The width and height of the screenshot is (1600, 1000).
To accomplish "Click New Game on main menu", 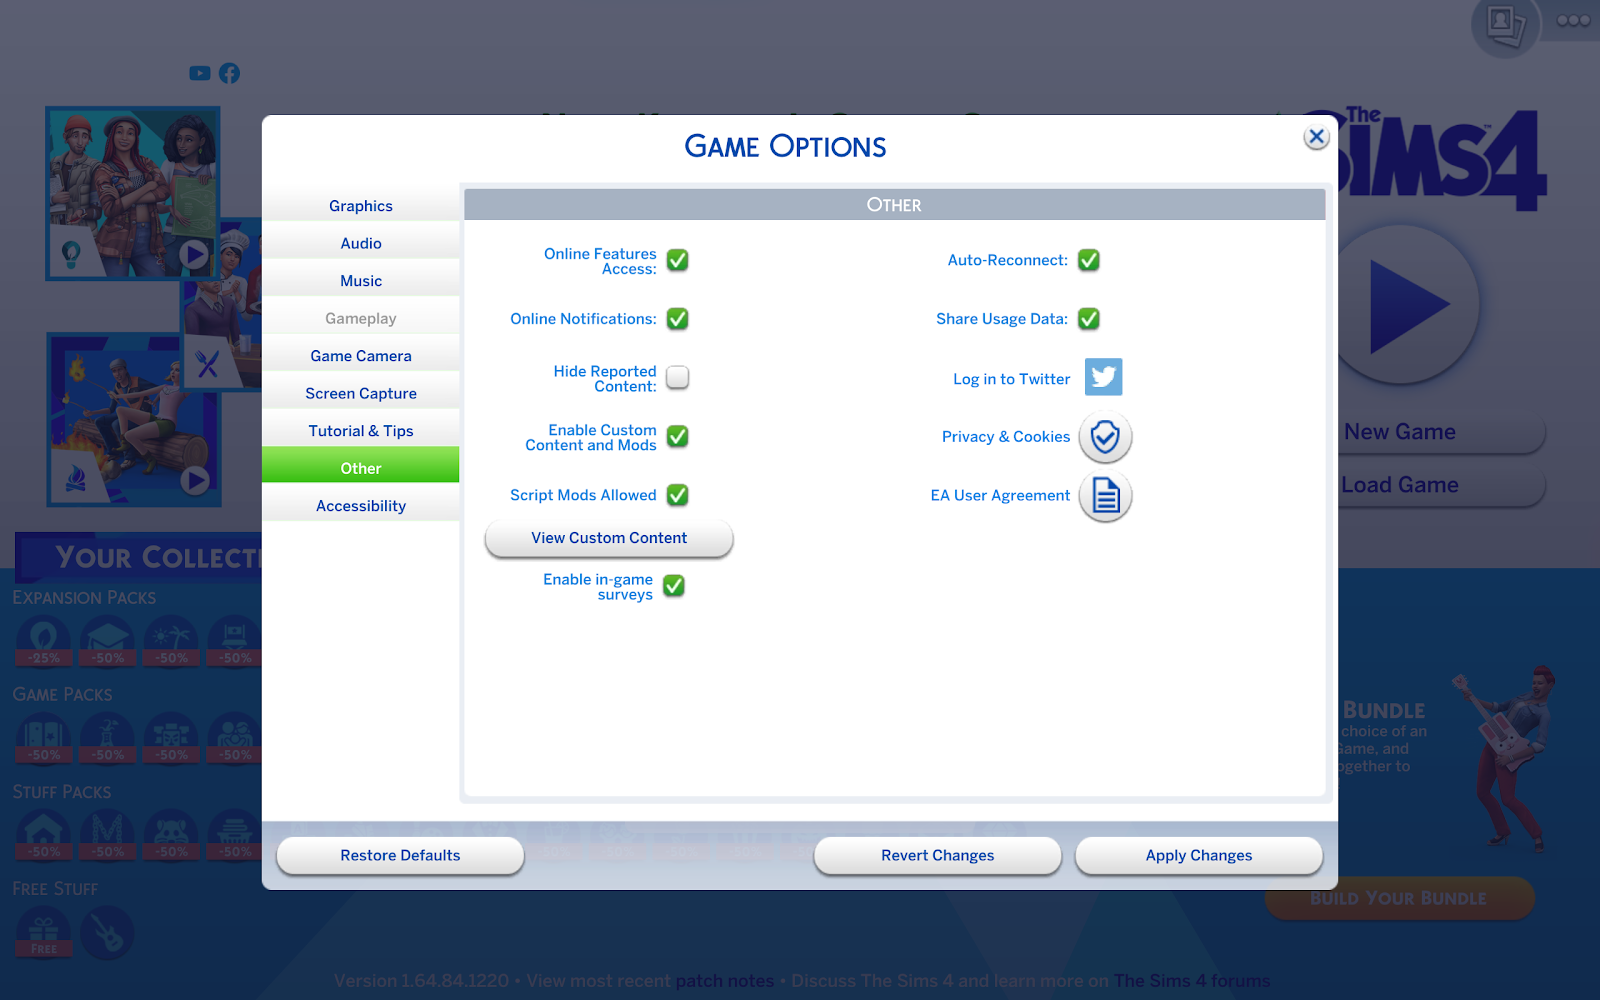I will coord(1441,432).
